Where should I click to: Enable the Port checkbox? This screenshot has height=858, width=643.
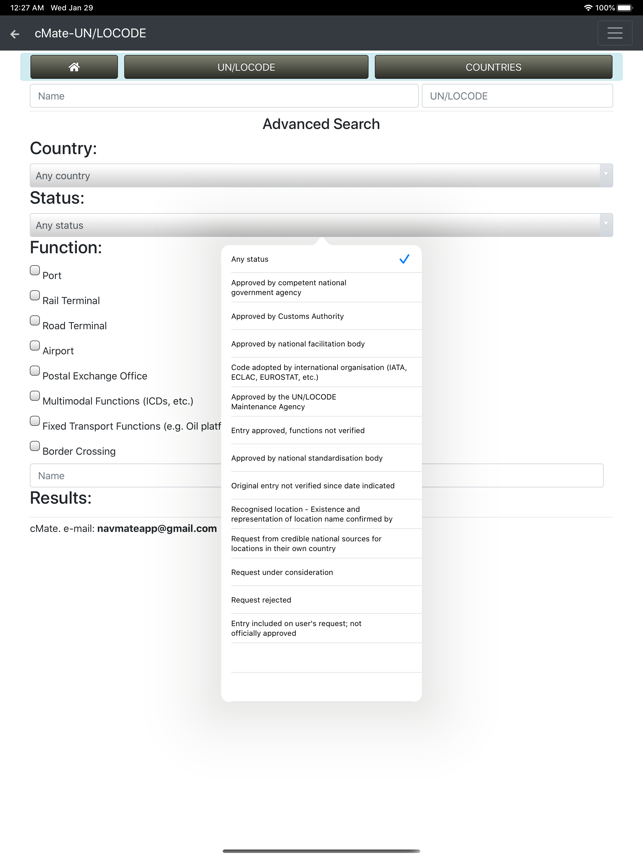[x=35, y=270]
